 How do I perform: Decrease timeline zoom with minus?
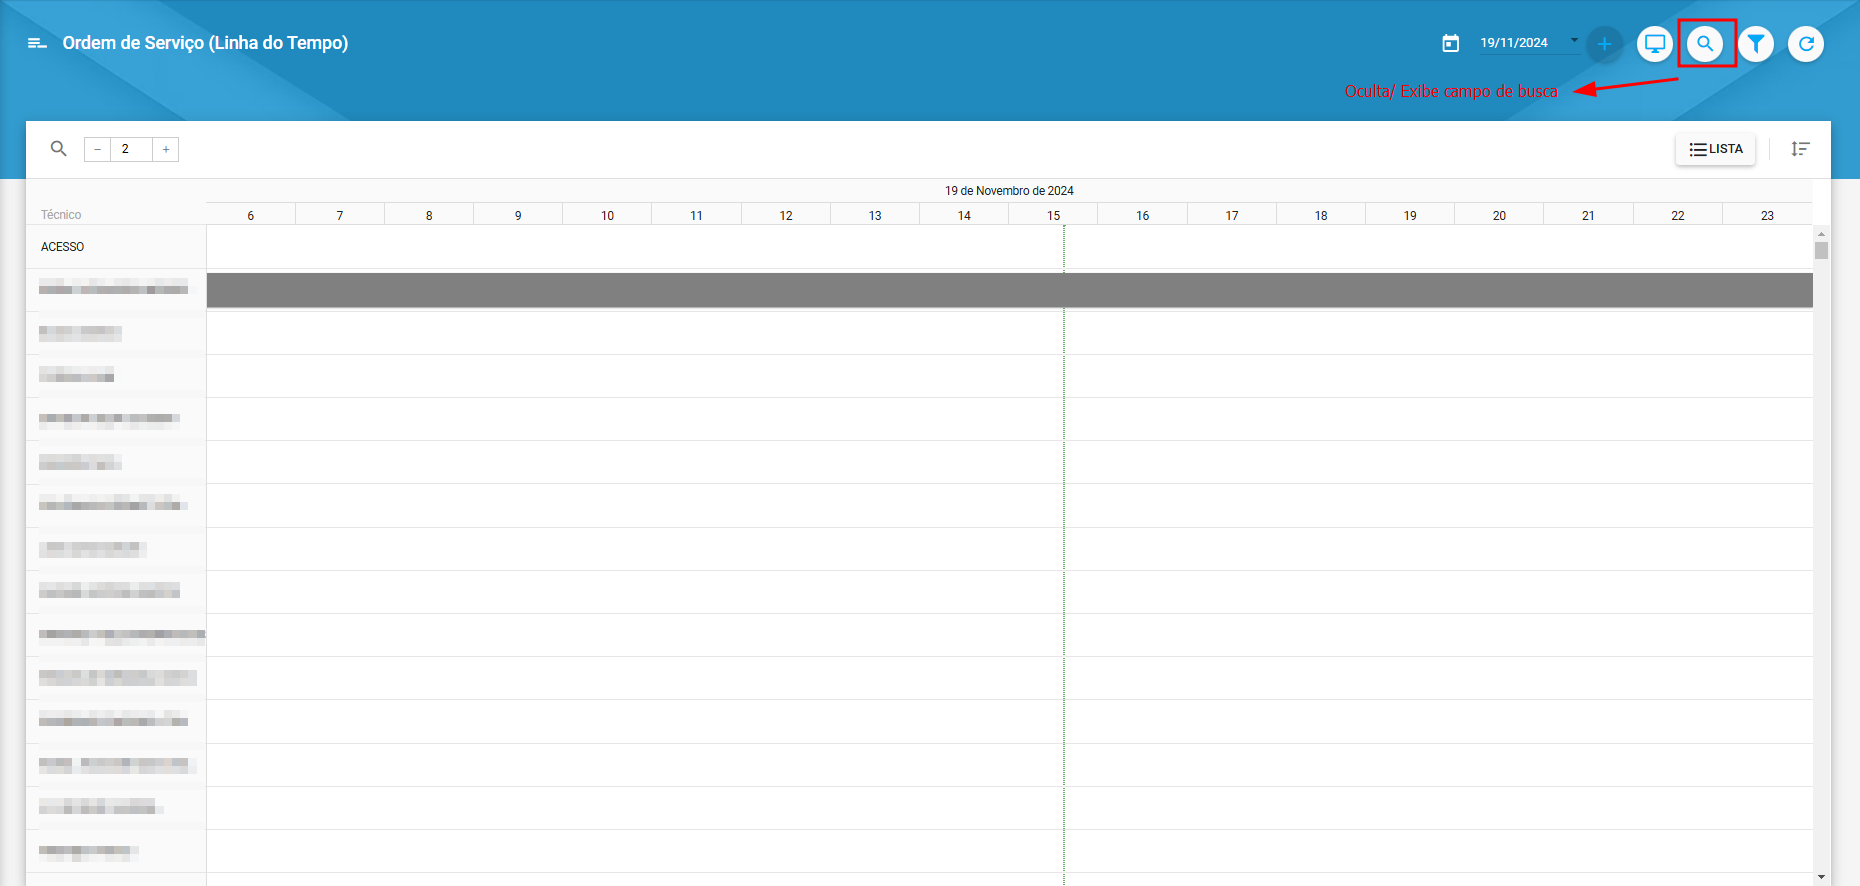97,150
